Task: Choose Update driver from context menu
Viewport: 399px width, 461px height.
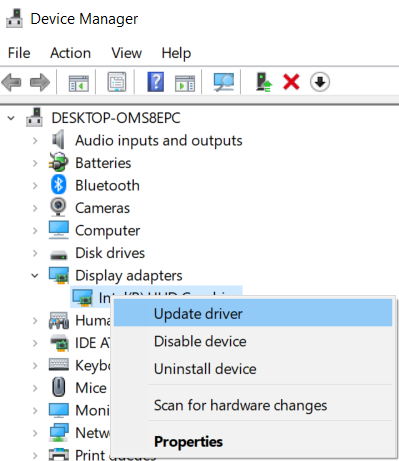Action: 253,314
